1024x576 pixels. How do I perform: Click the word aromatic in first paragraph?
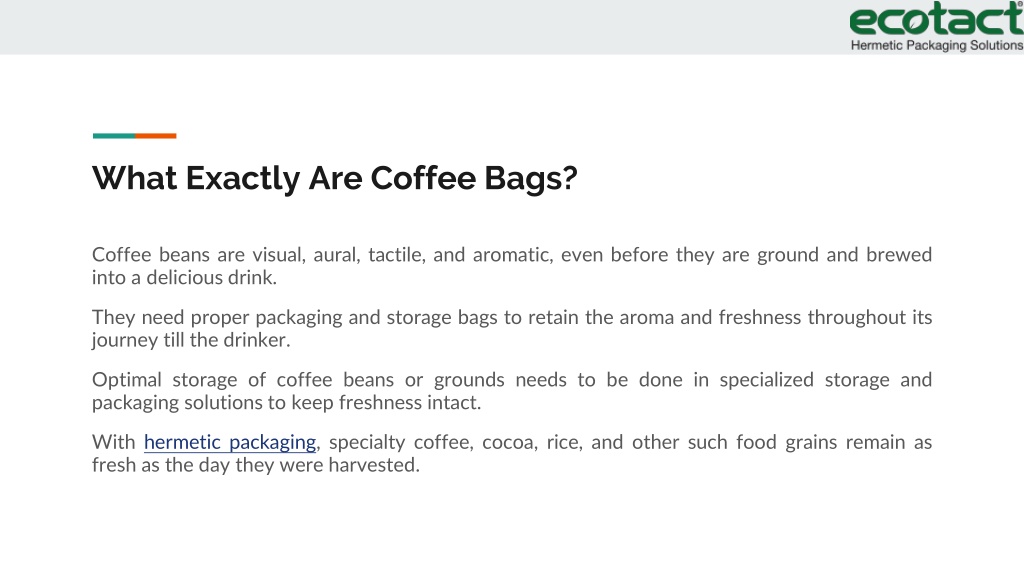[x=513, y=255]
